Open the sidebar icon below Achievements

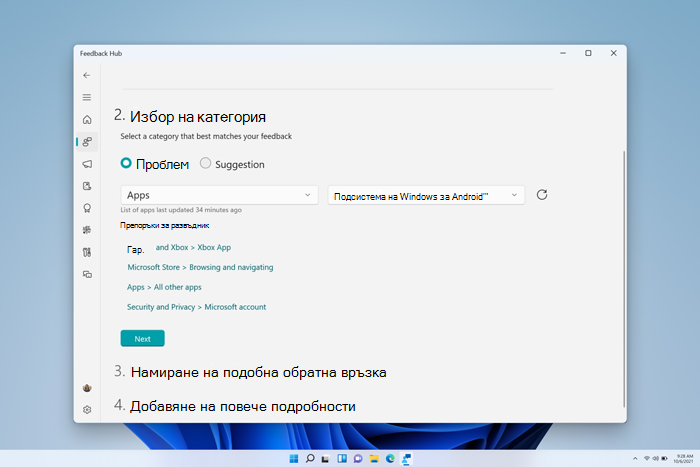tap(87, 230)
